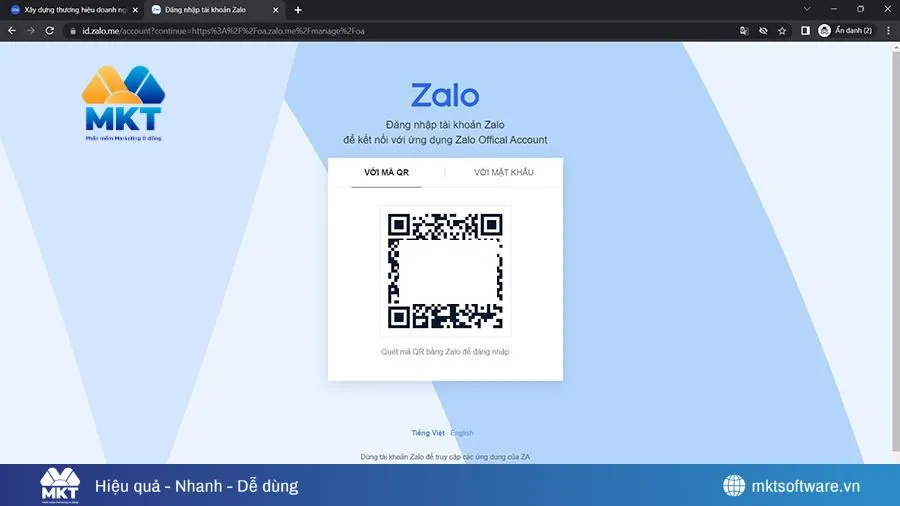This screenshot has width=900, height=506.
Task: Click the Zalo login QR code
Action: pyautogui.click(x=445, y=271)
